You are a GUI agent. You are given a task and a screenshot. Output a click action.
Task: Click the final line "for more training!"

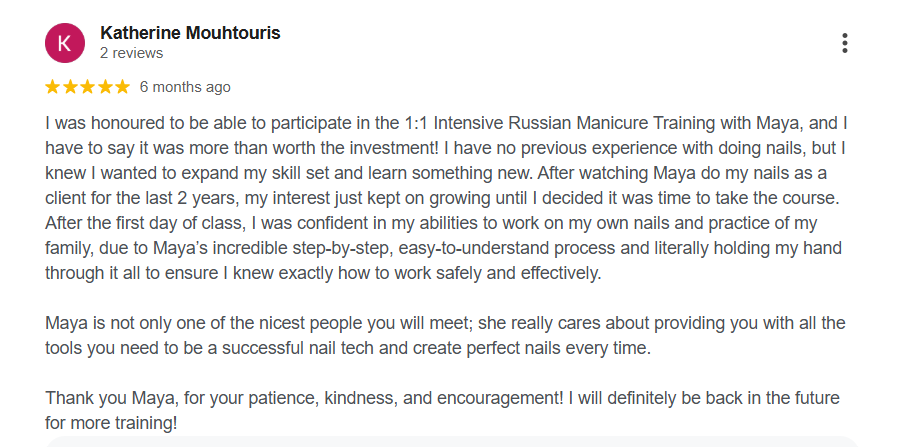pos(111,424)
